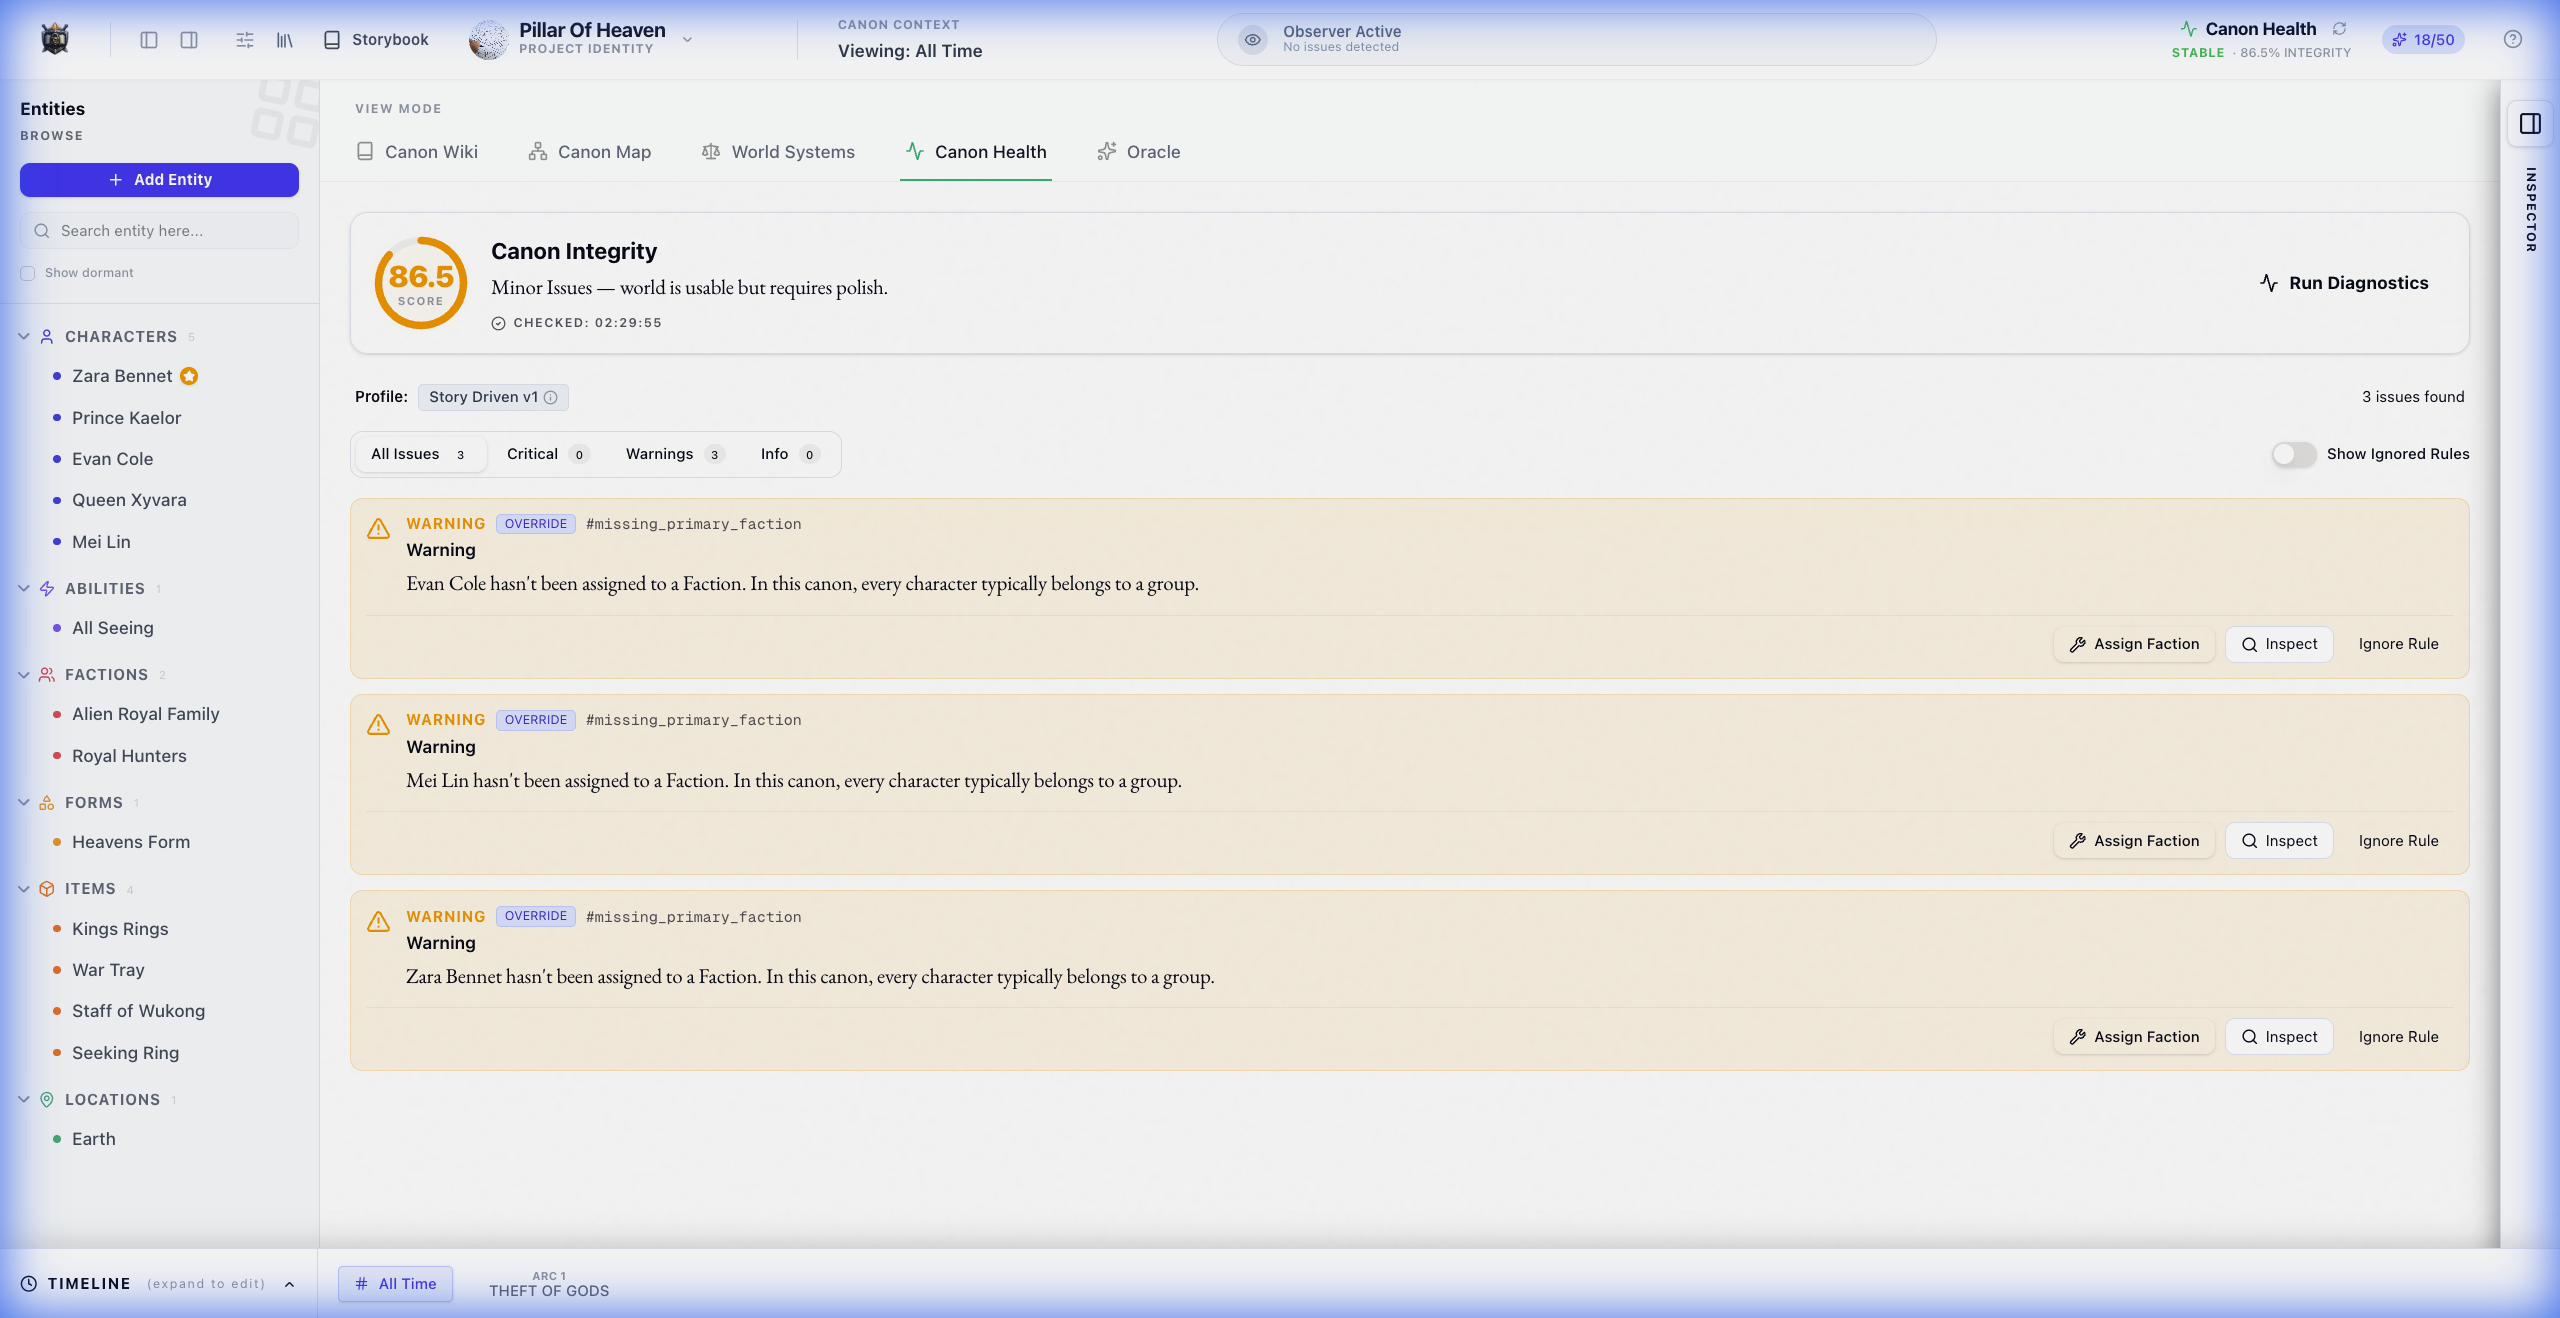Open the Inspector panel icon
The height and width of the screenshot is (1318, 2560).
(x=2530, y=124)
